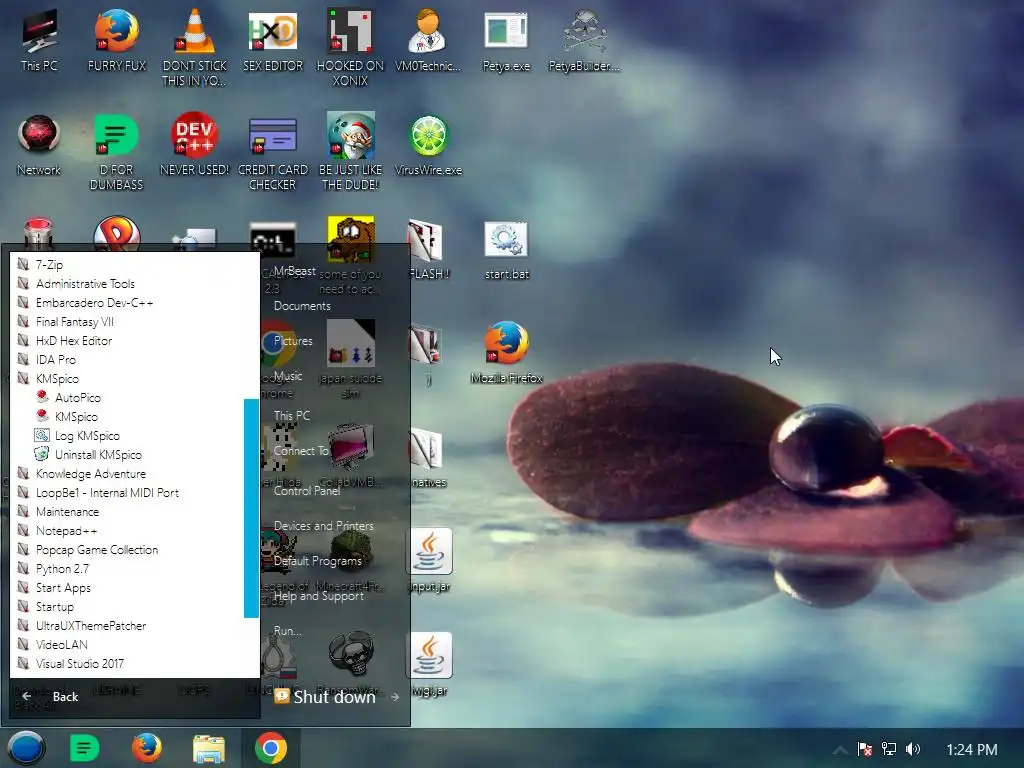The height and width of the screenshot is (768, 1024).
Task: Open the FLASH ! desktop icon
Action: [429, 249]
